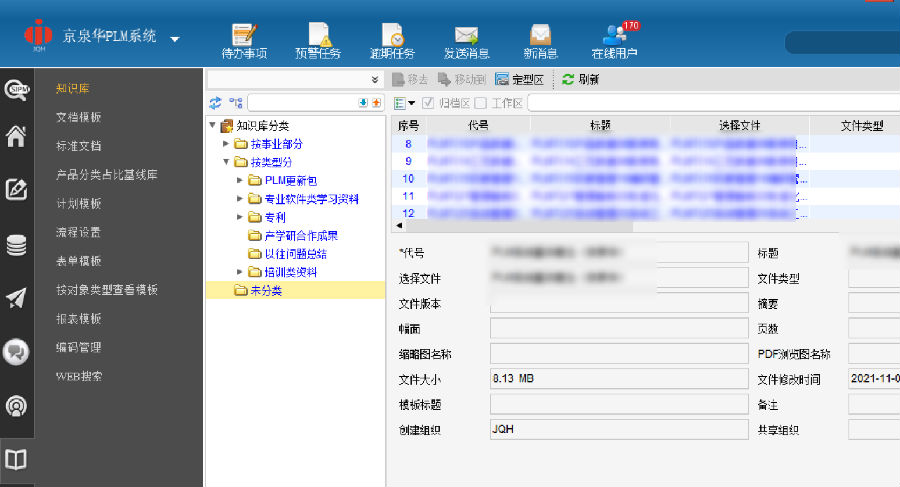Click the tree refresh arrows icon
This screenshot has width=900, height=487.
point(215,103)
